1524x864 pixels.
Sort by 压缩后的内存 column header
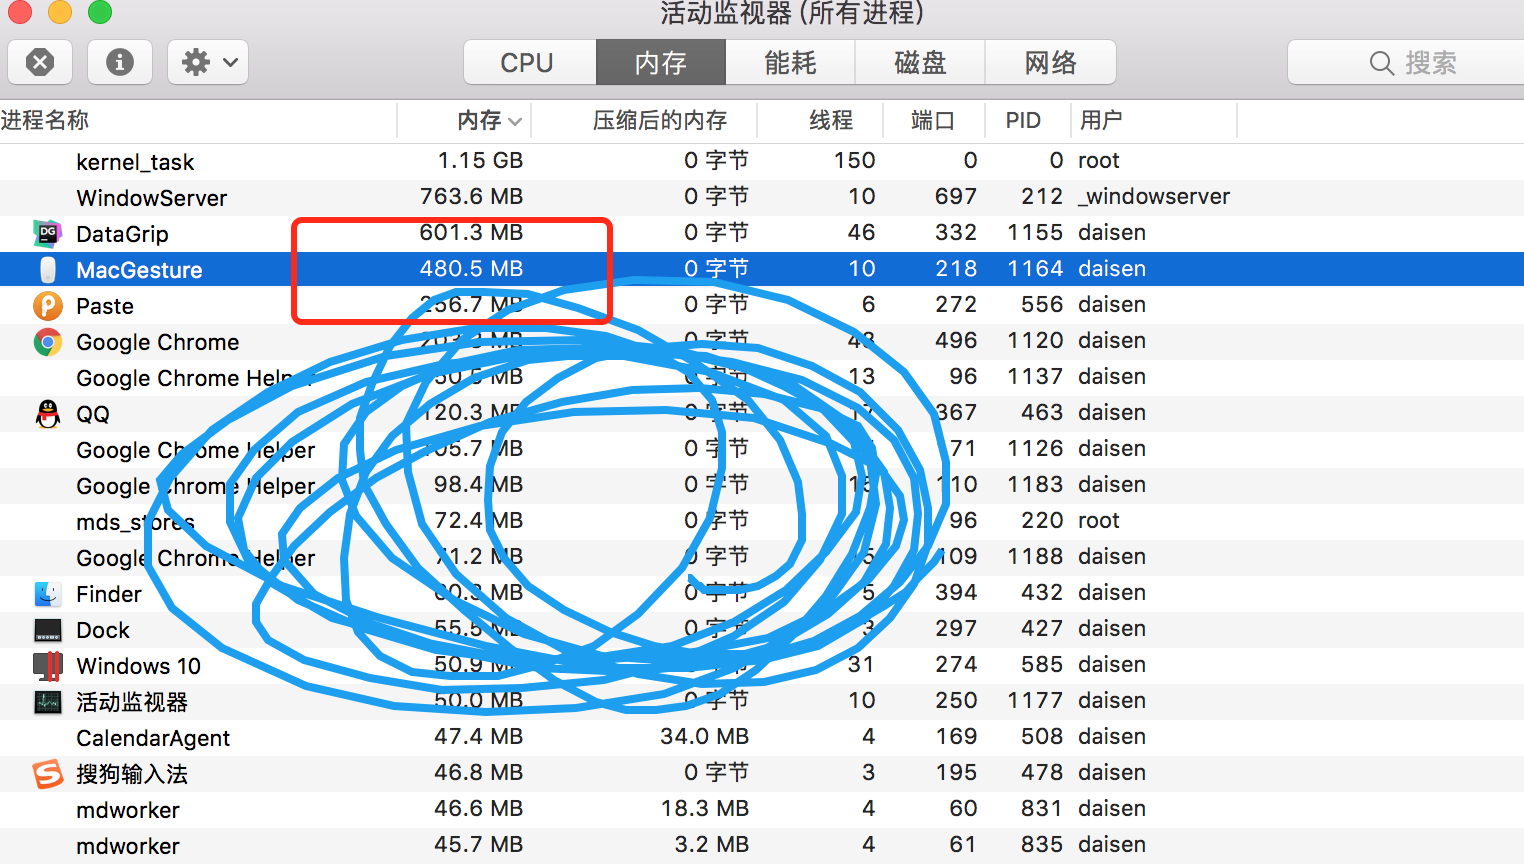pyautogui.click(x=644, y=120)
